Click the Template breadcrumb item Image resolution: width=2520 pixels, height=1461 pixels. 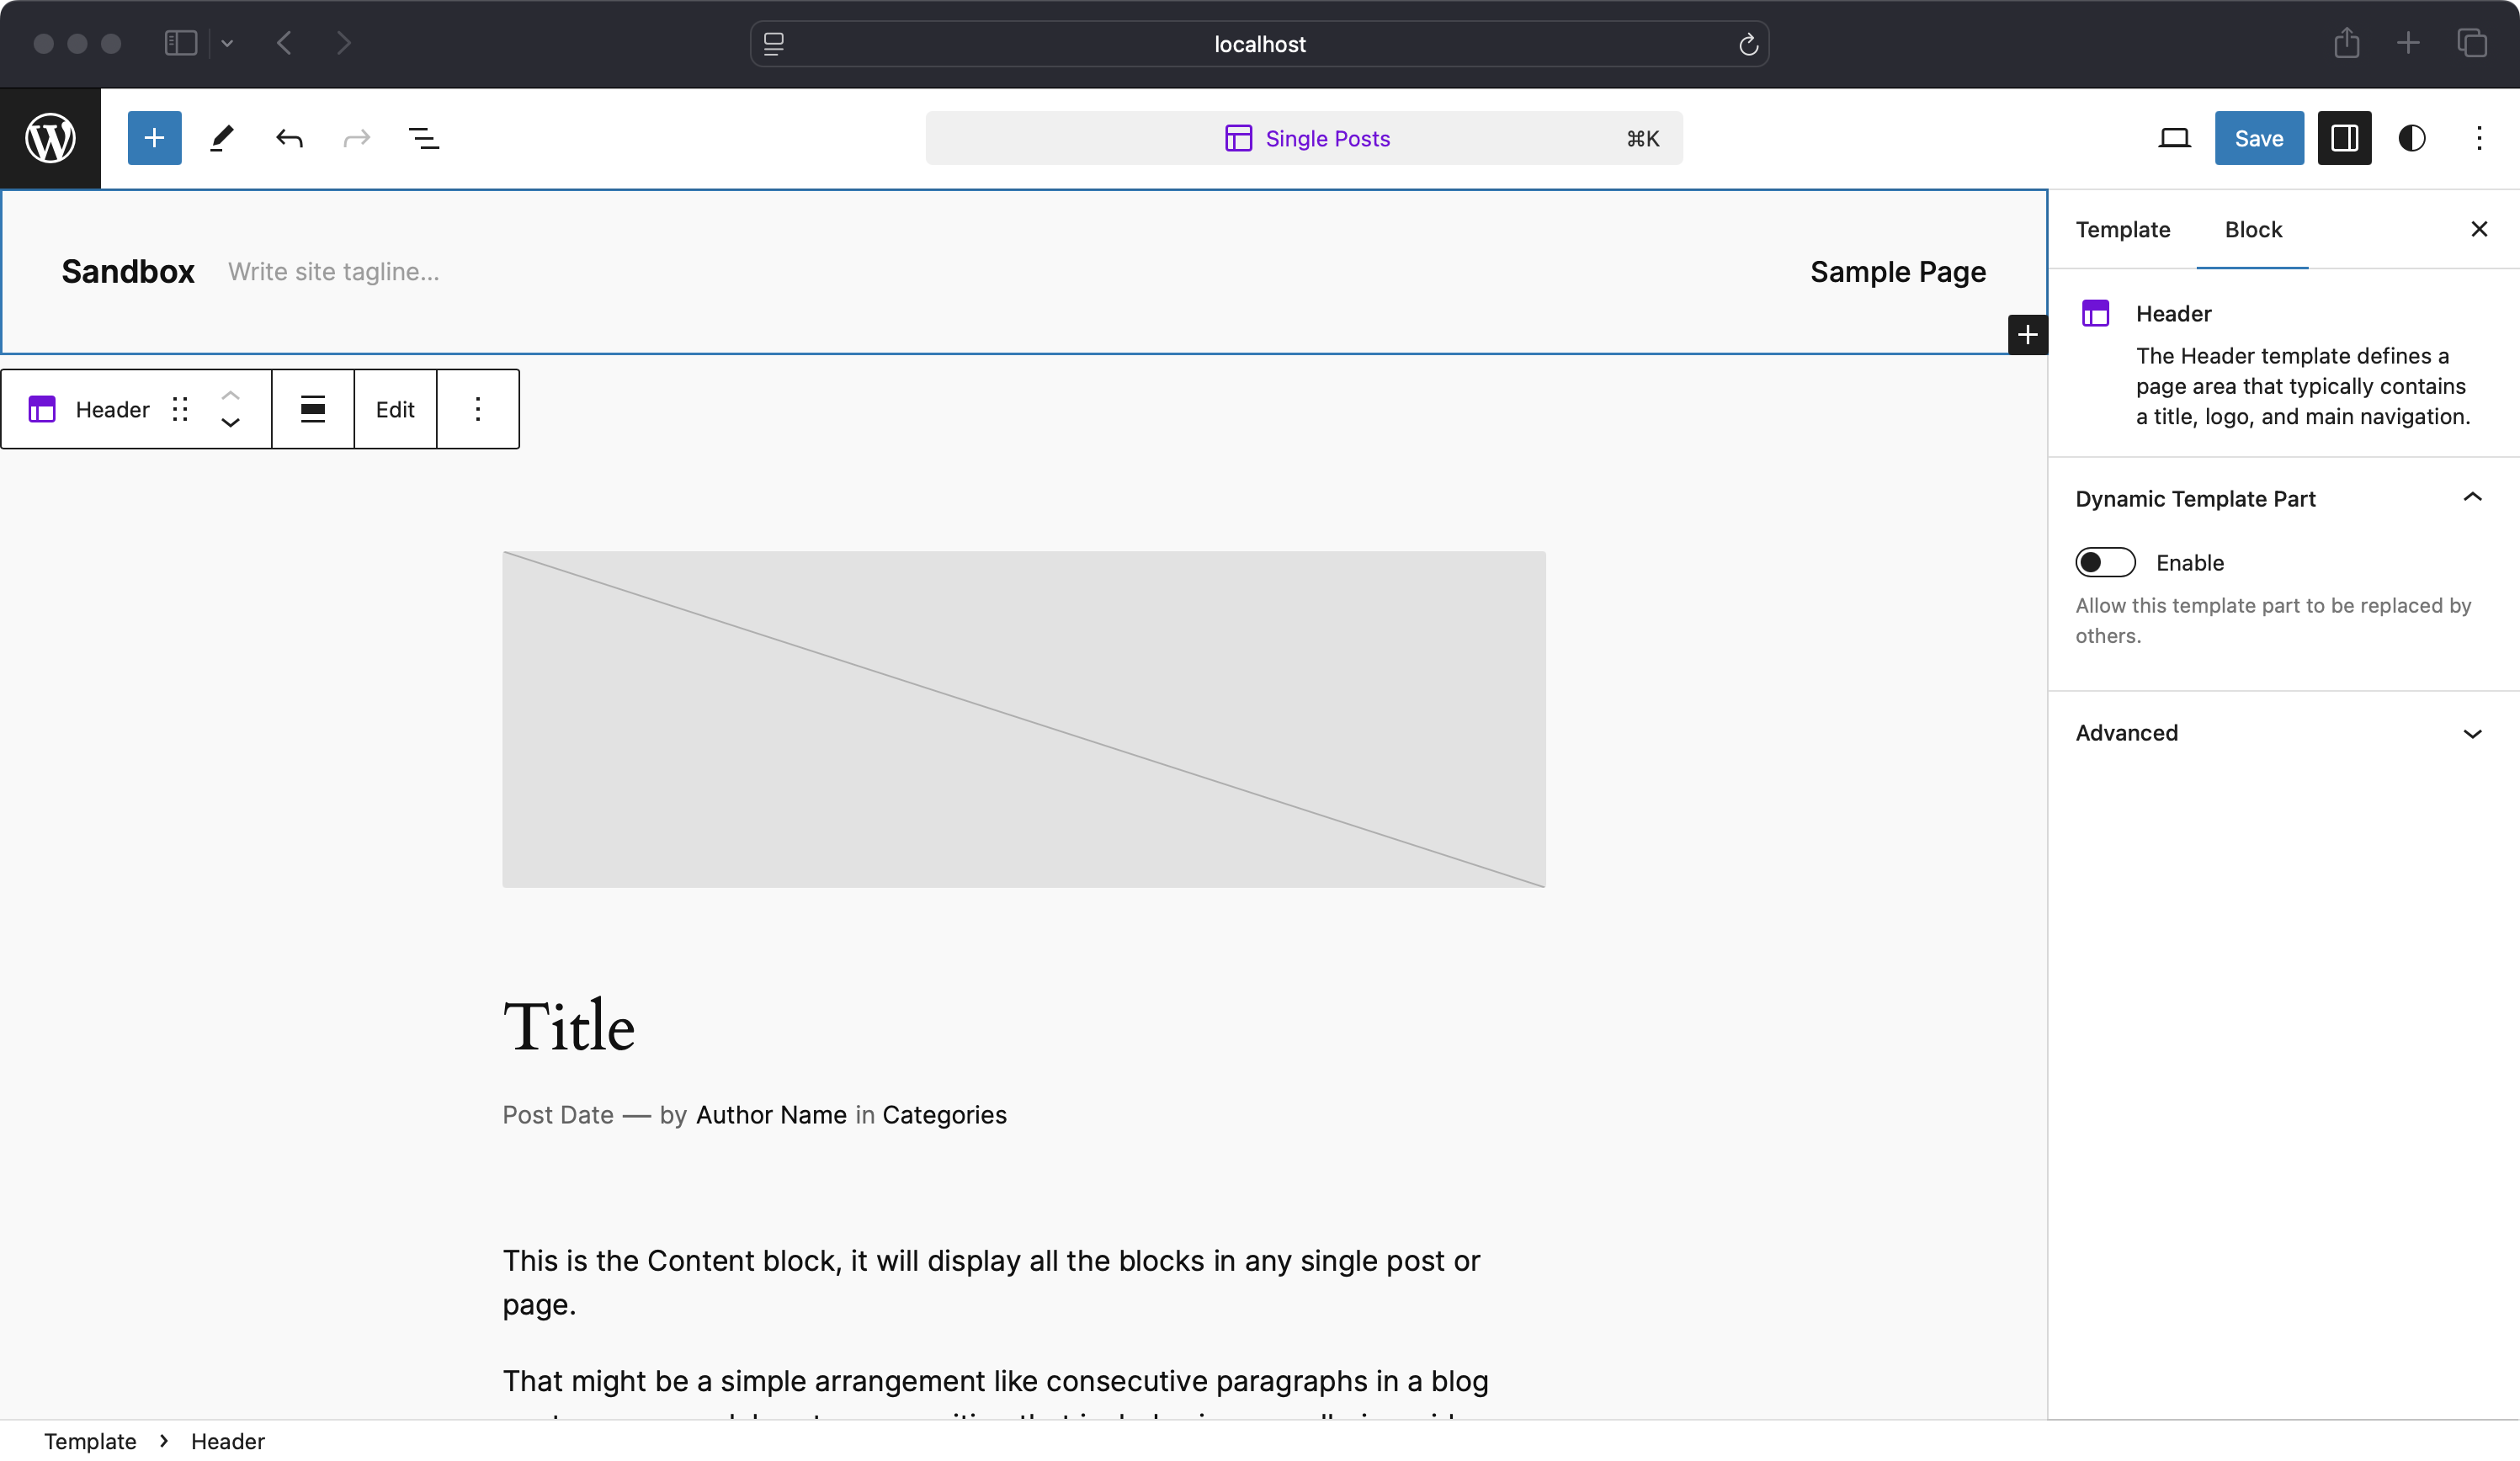(90, 1441)
